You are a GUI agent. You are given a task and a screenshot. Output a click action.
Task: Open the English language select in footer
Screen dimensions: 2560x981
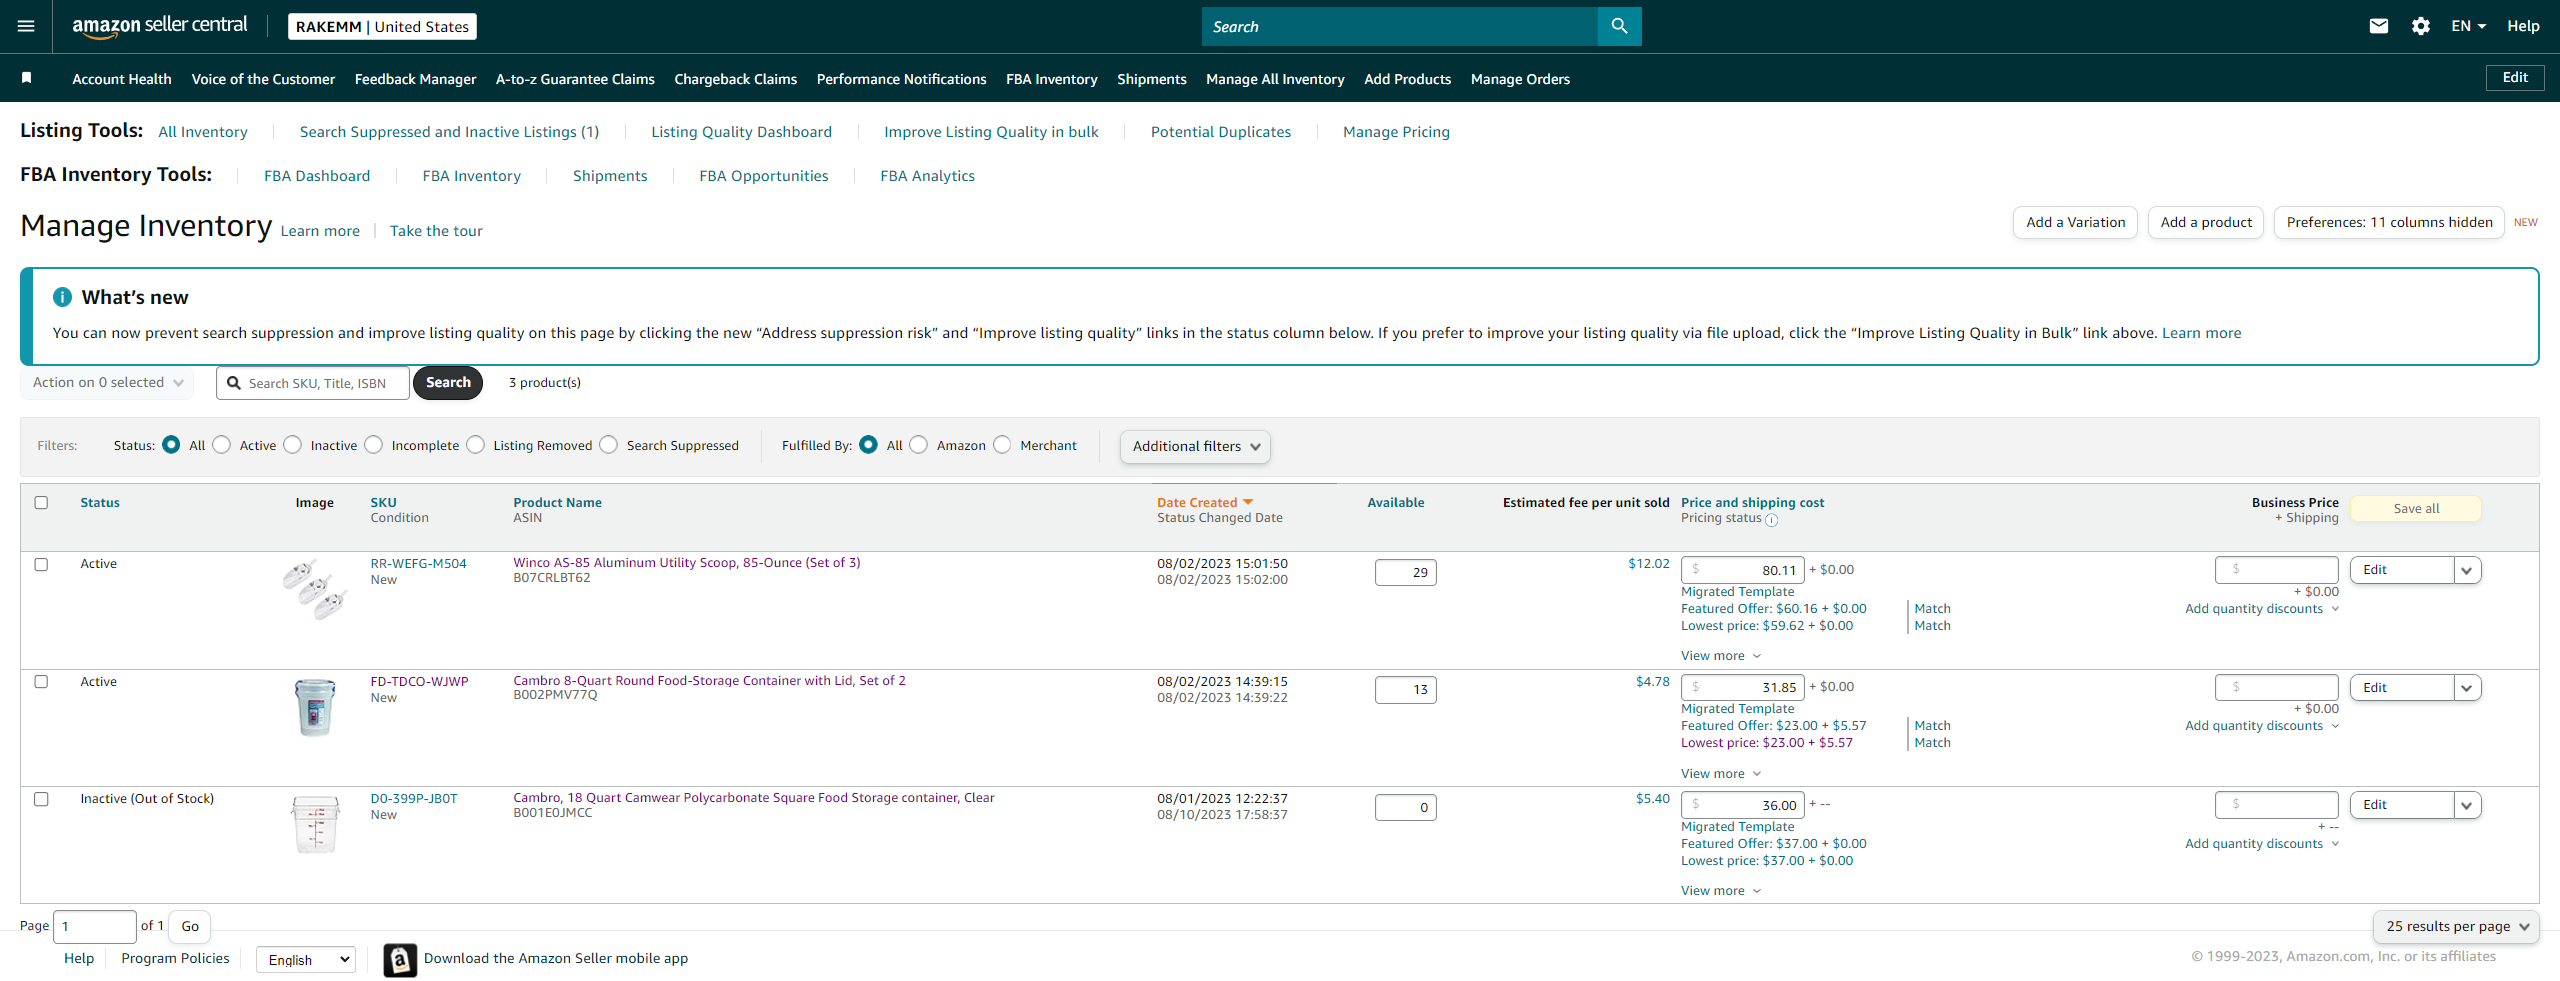pyautogui.click(x=306, y=960)
